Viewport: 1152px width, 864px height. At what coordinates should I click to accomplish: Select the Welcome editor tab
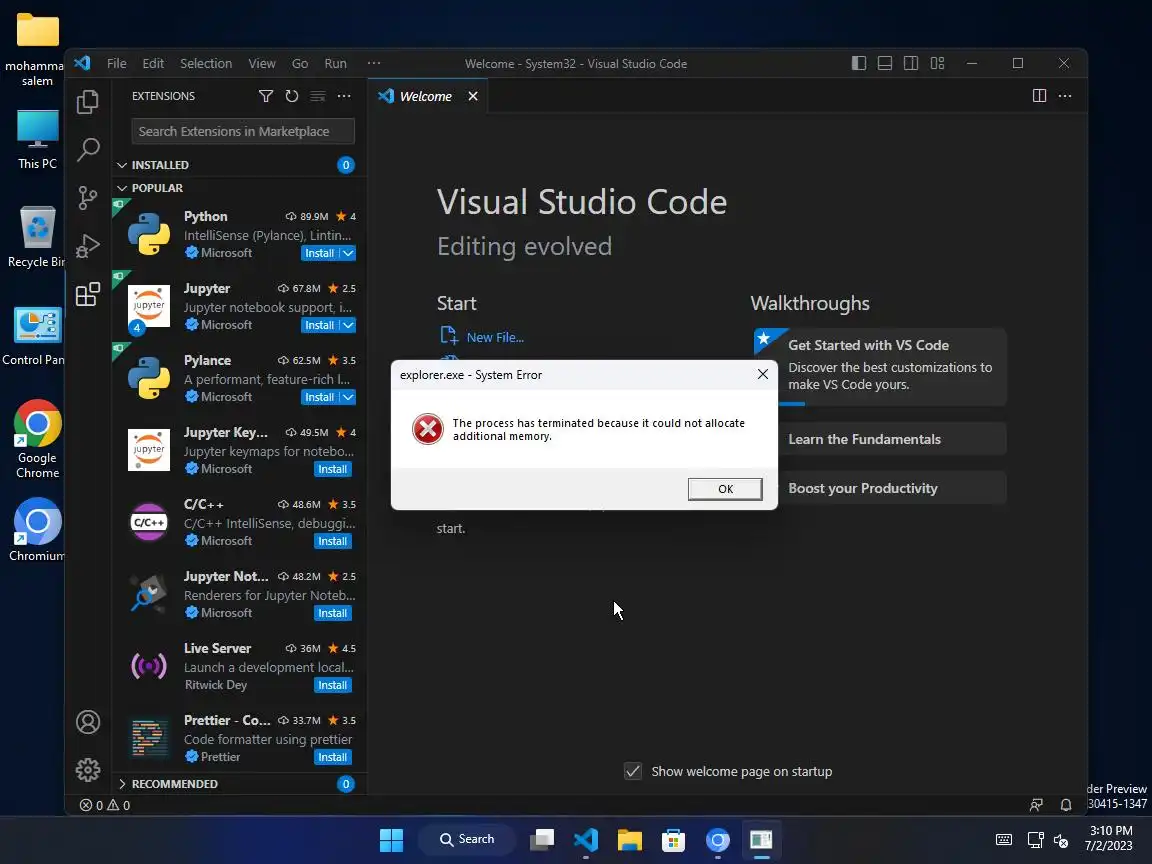(425, 96)
